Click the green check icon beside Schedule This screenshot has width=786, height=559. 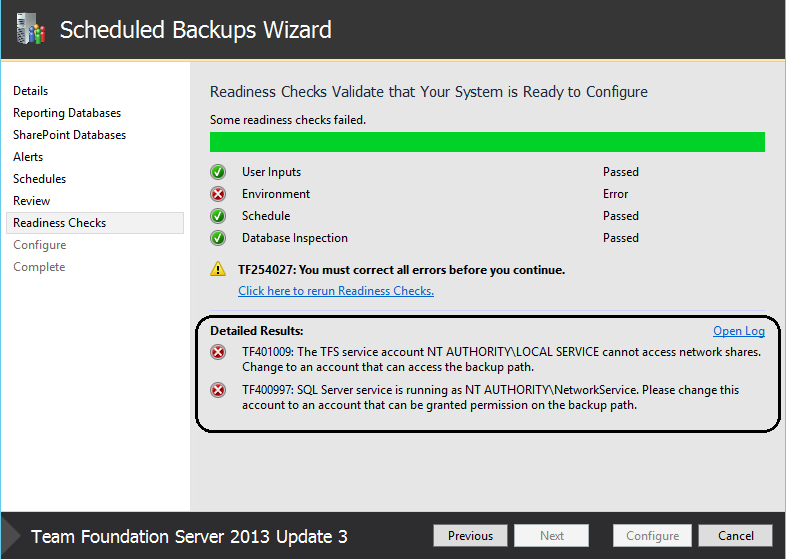click(218, 216)
